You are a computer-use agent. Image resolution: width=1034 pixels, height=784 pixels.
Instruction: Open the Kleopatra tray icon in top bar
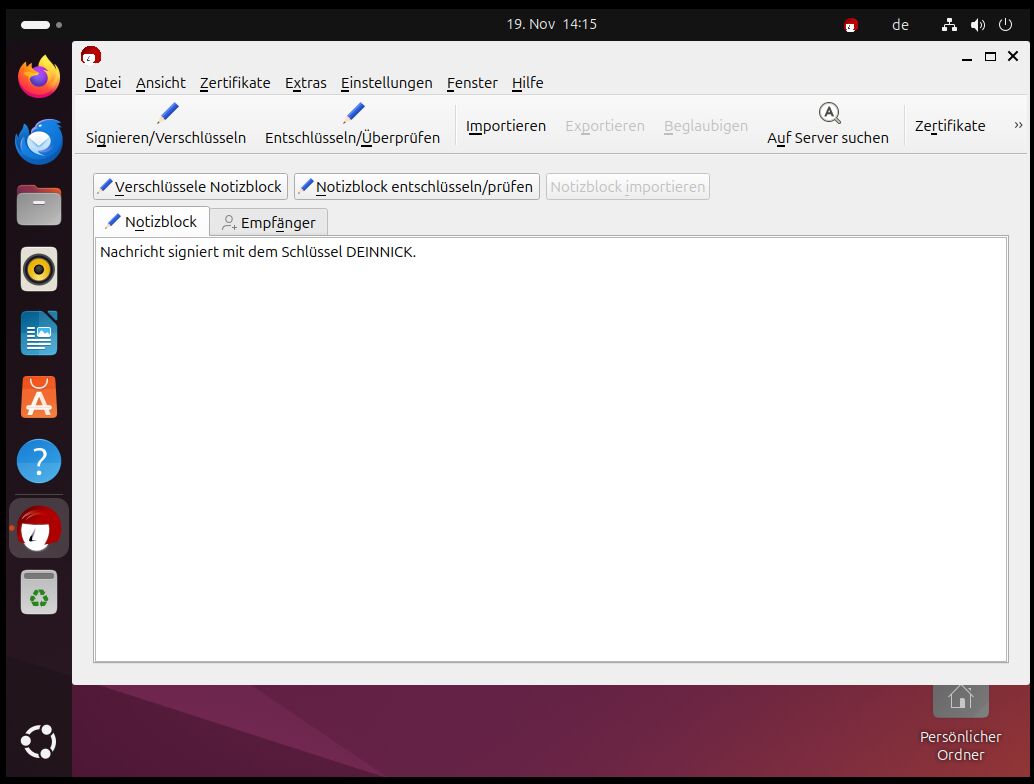pyautogui.click(x=851, y=25)
